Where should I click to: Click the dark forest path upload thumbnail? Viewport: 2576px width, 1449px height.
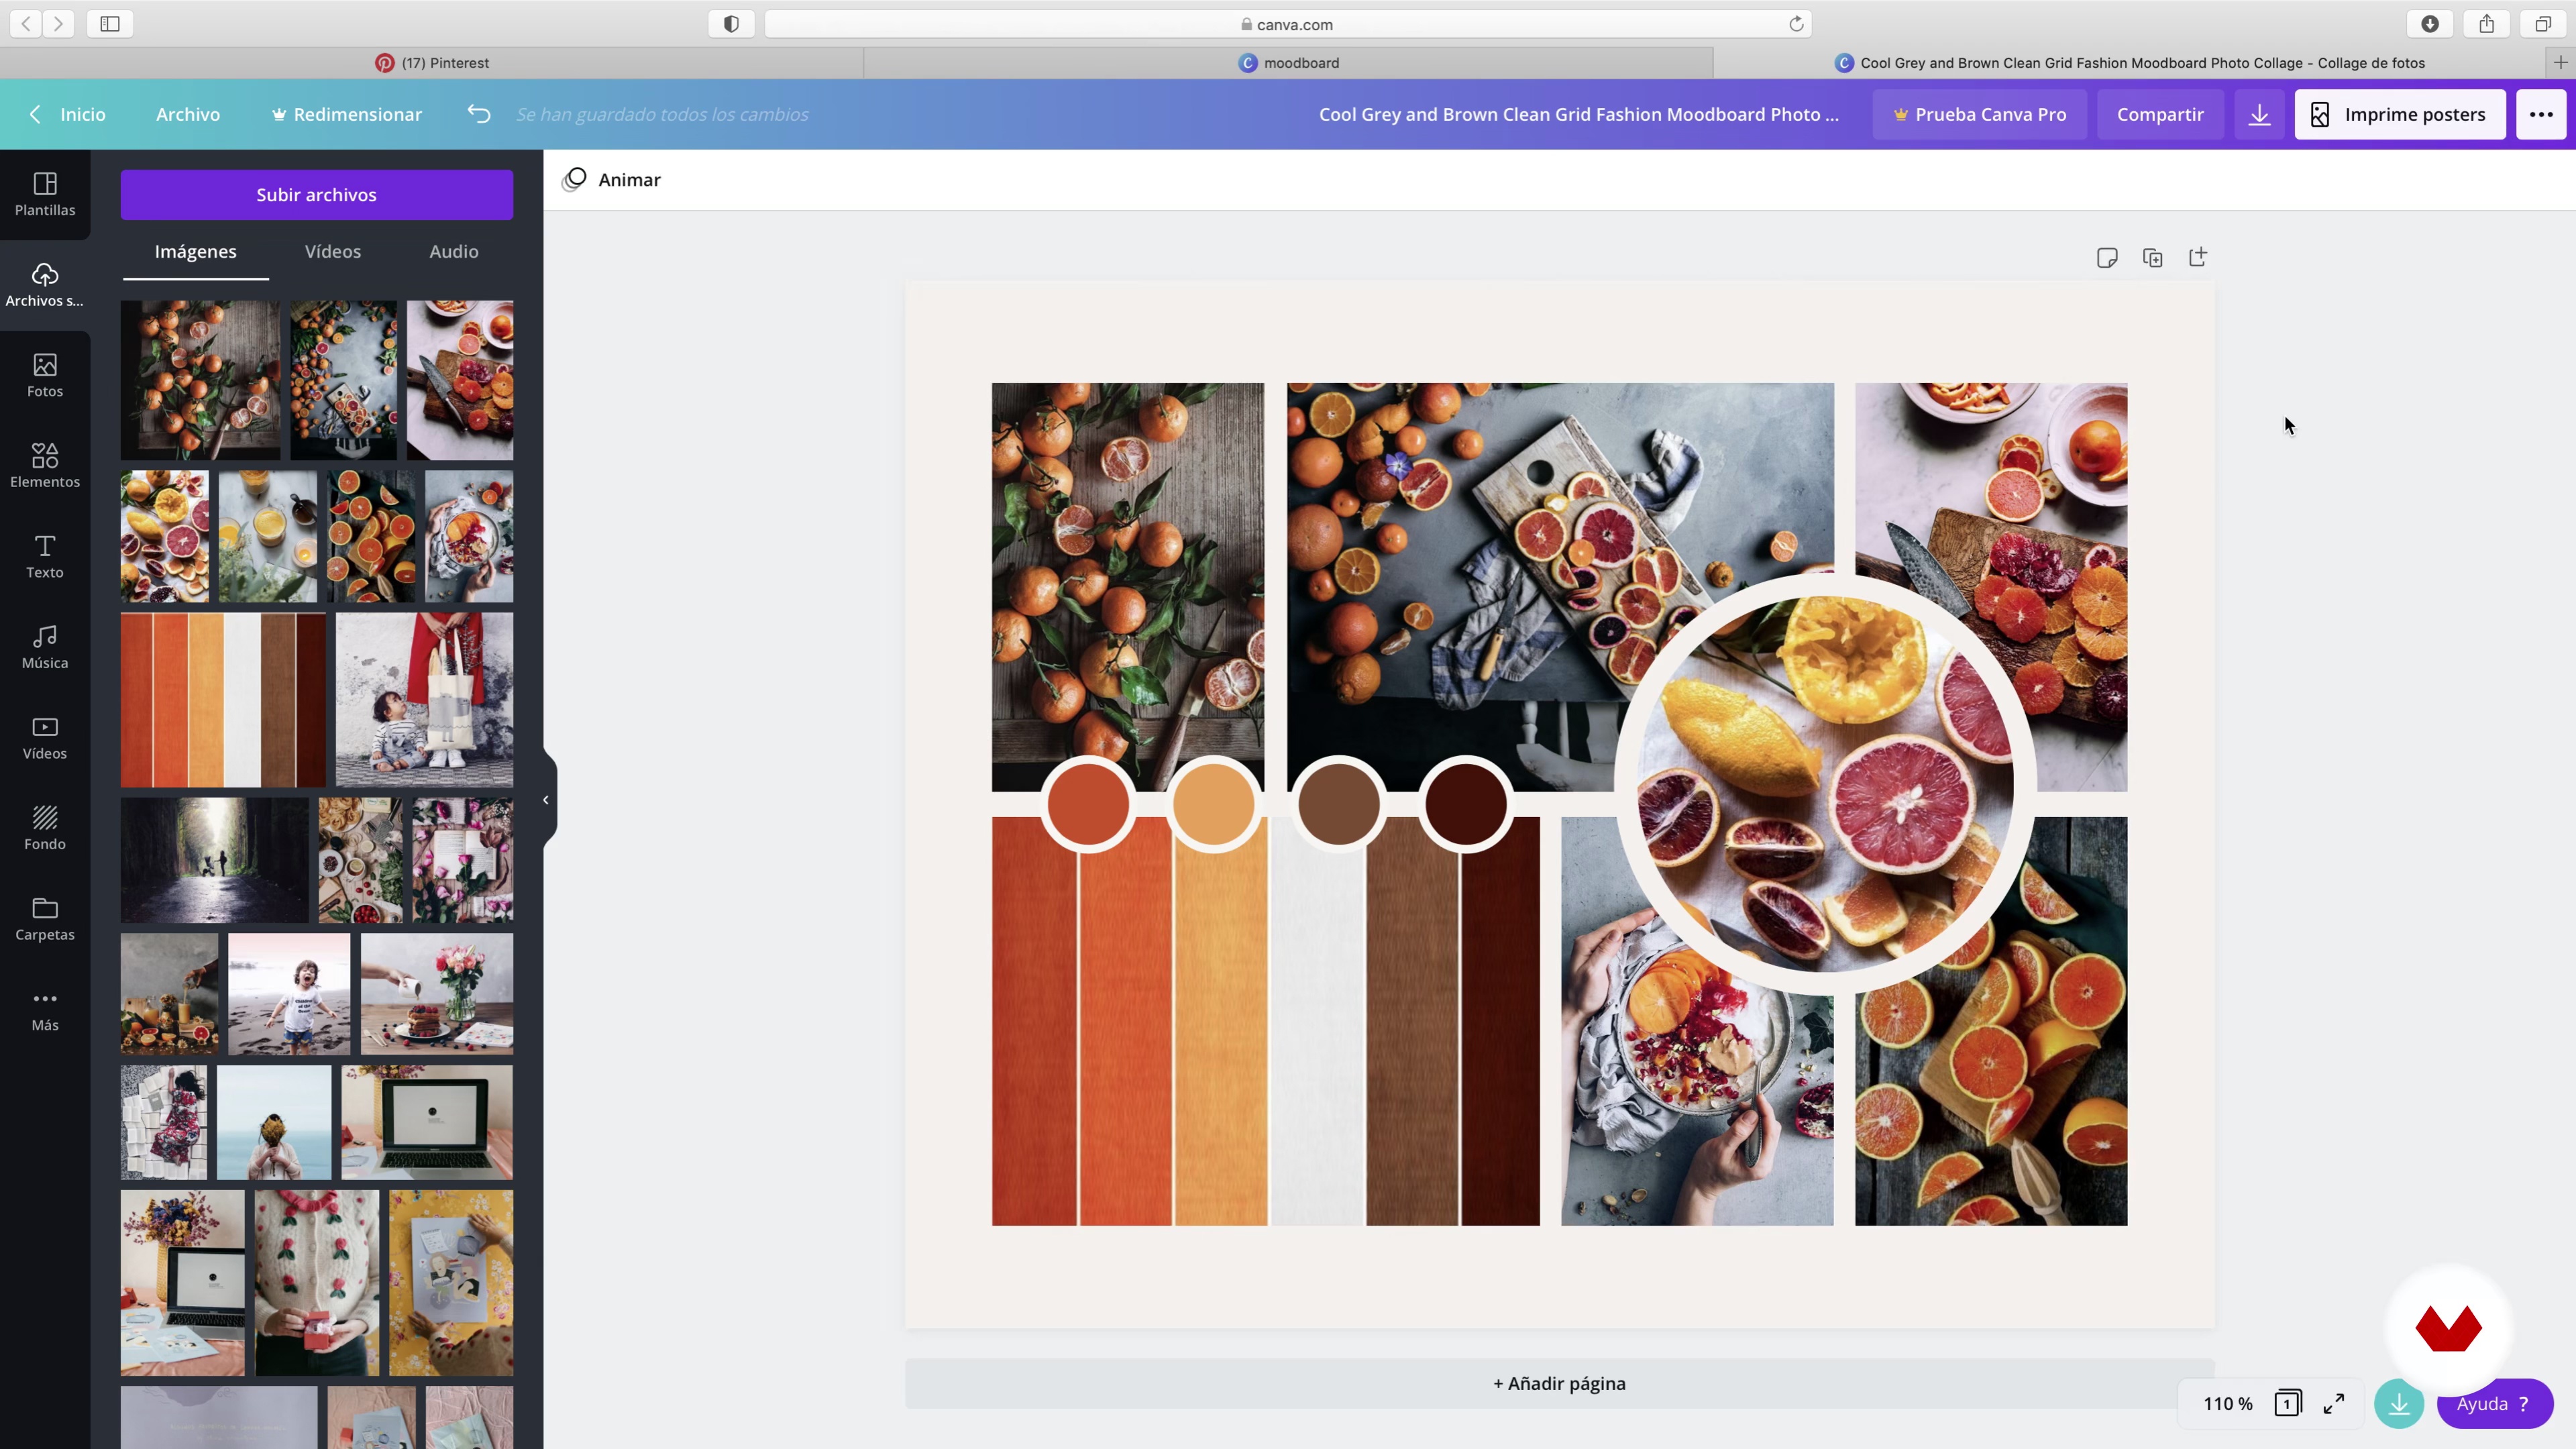(215, 860)
